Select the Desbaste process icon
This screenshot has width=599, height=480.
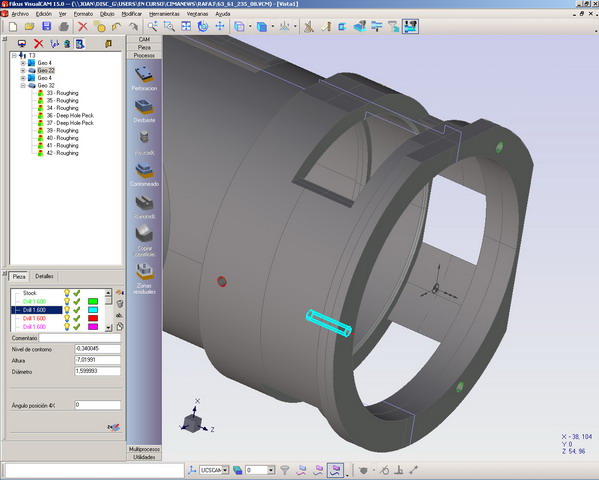(x=144, y=107)
